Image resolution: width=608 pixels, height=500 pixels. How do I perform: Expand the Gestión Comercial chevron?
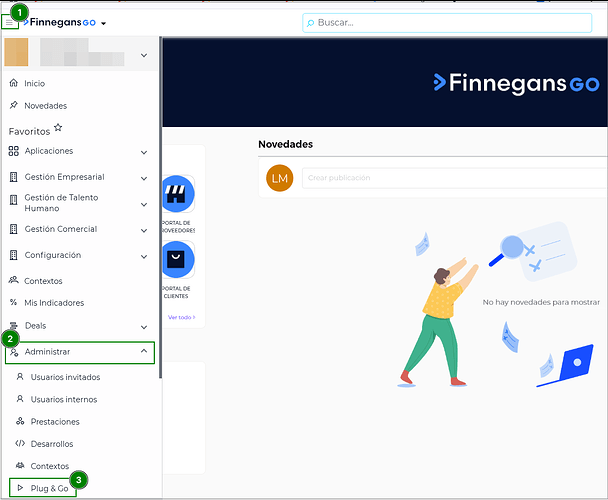(144, 230)
